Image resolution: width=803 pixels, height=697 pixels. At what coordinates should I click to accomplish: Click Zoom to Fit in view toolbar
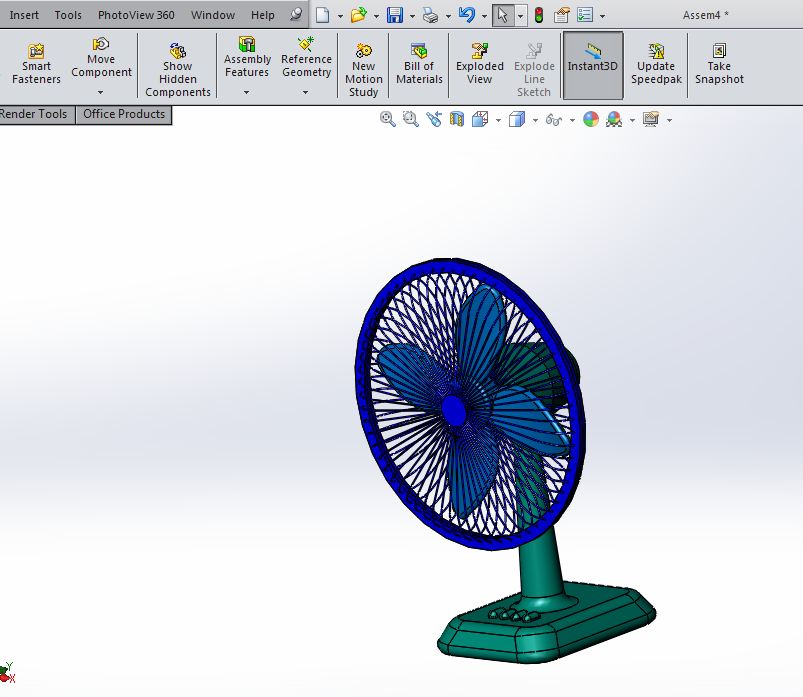click(388, 119)
